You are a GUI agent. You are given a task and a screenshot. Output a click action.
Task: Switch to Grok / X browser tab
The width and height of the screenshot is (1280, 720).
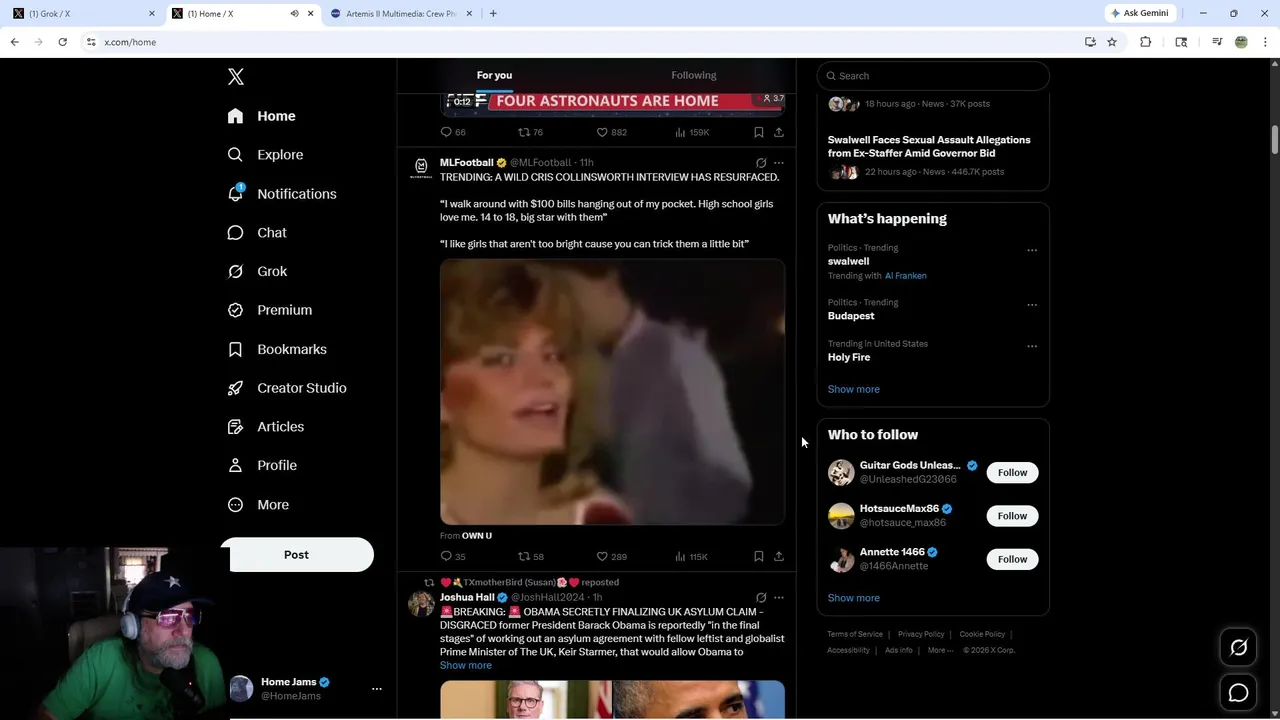coord(82,14)
